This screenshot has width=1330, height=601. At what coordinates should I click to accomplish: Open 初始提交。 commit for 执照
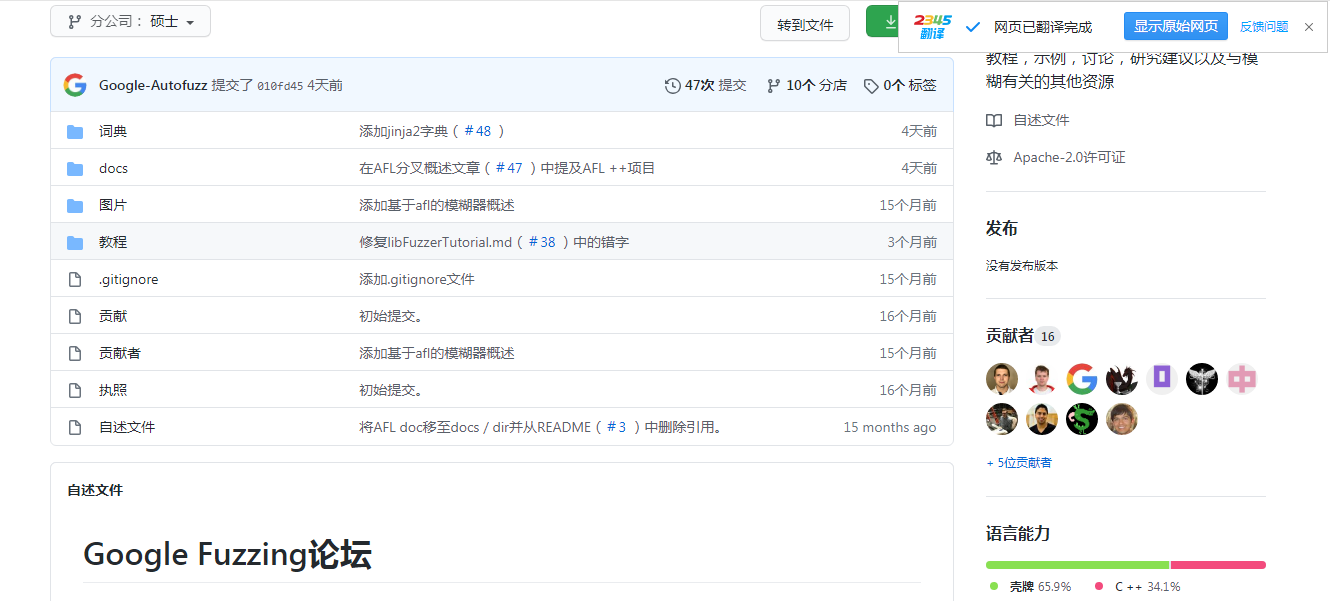click(x=391, y=390)
